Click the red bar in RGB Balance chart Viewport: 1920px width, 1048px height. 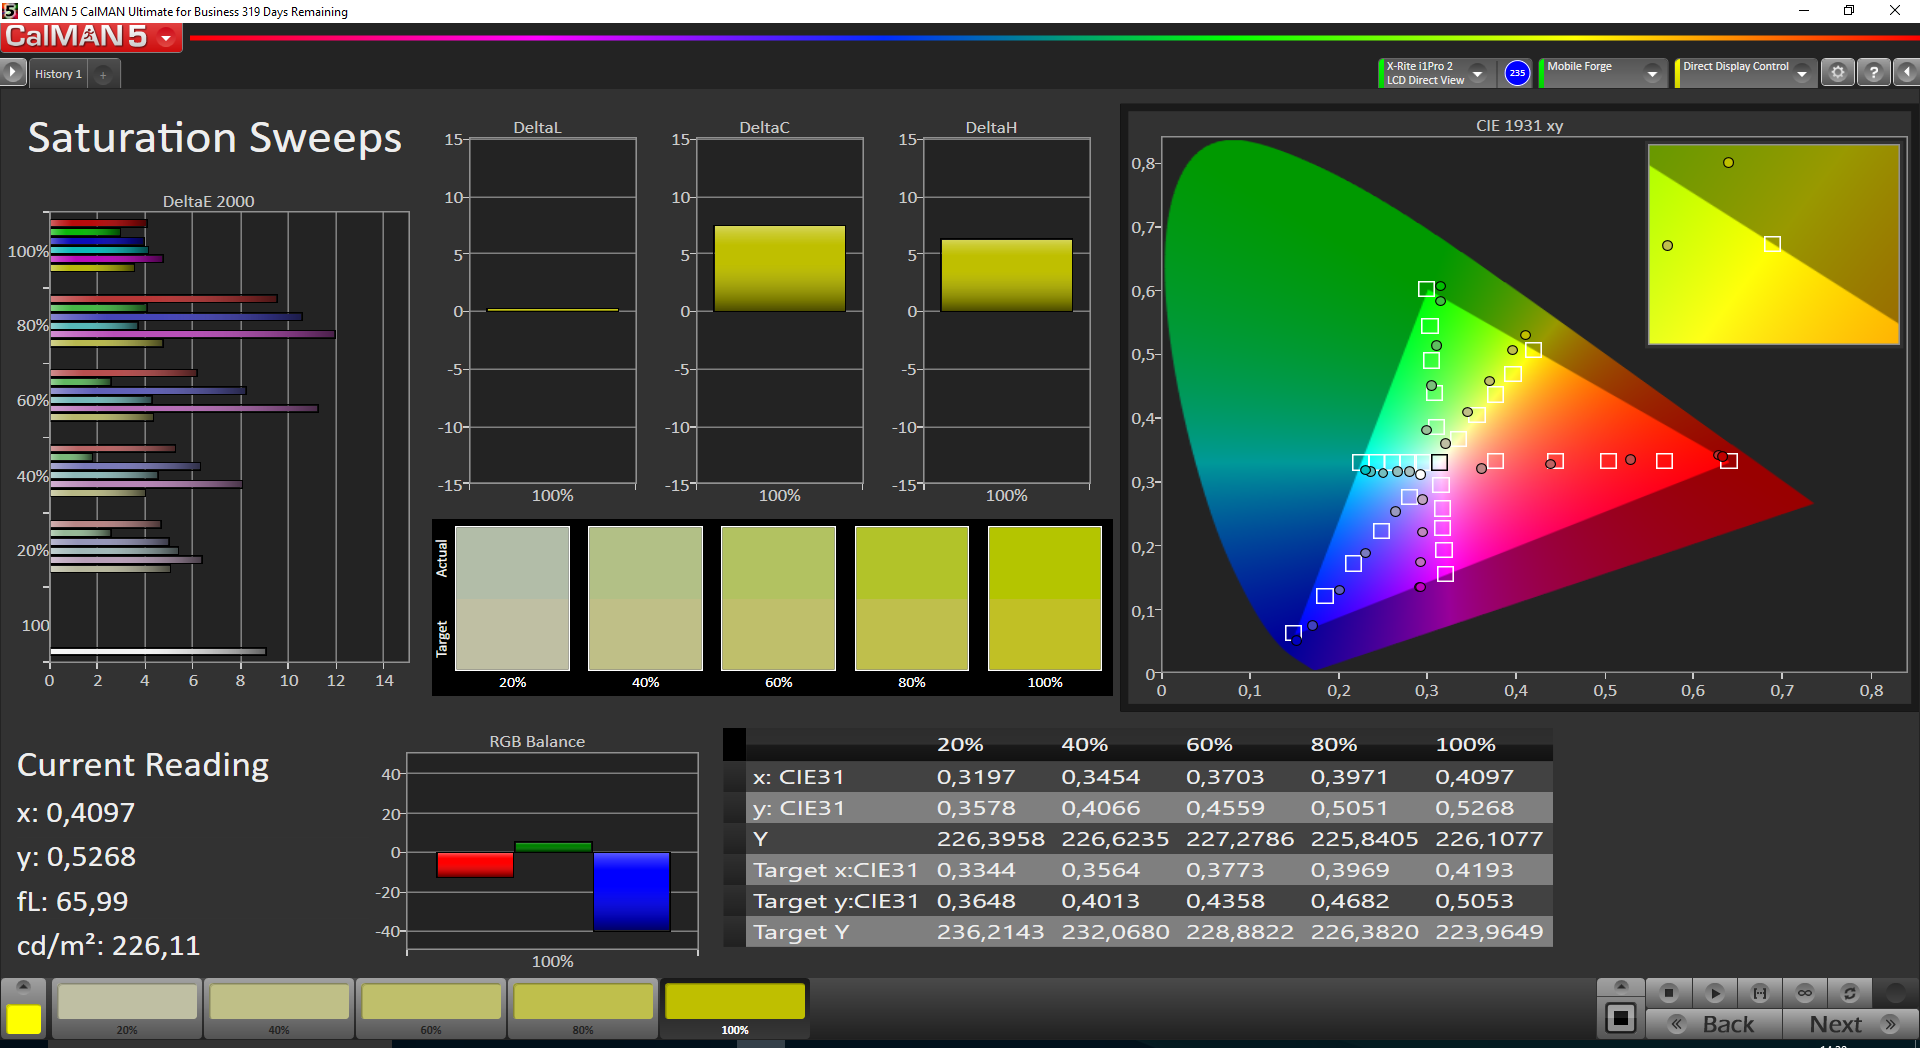pos(475,865)
